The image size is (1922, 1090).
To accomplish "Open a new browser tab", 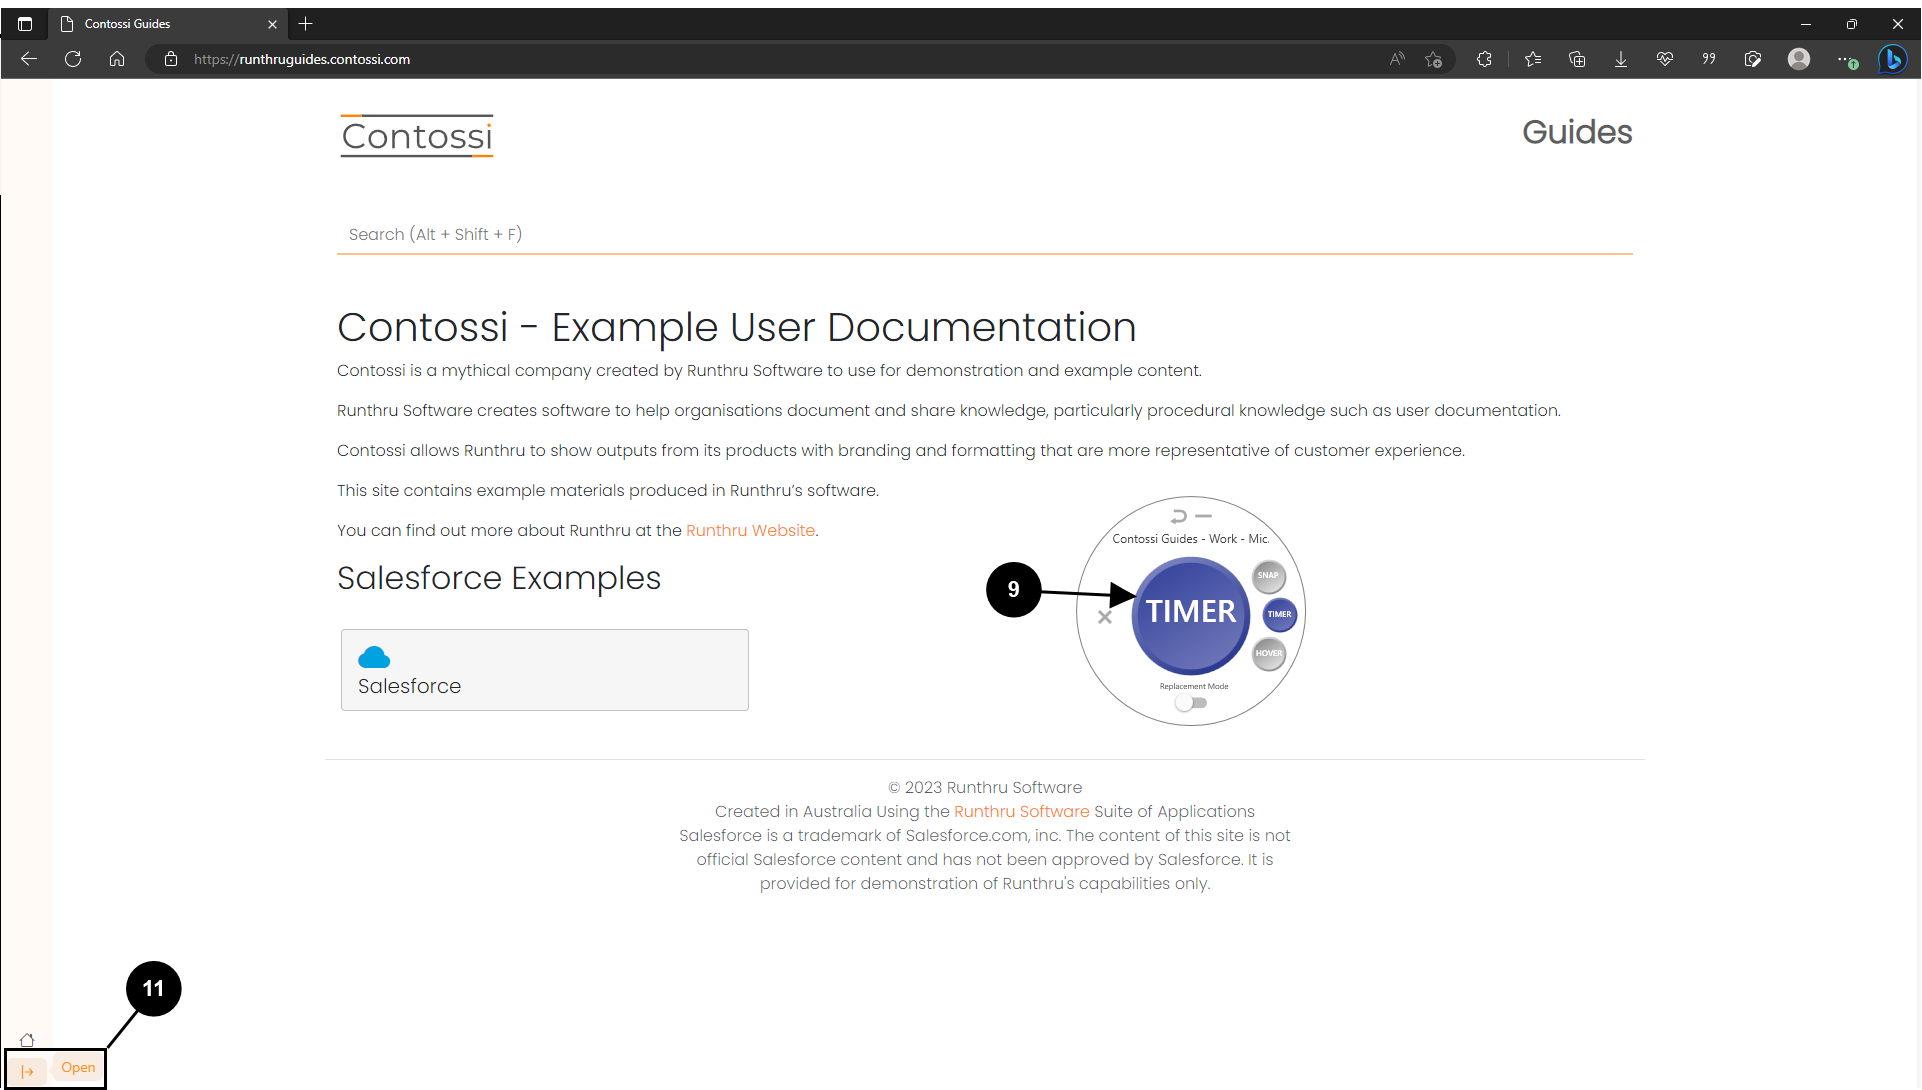I will coord(306,24).
